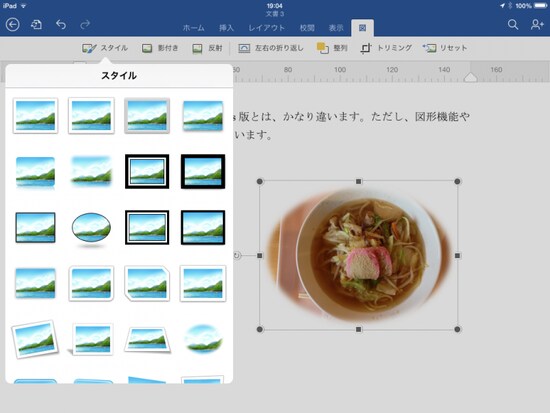Select the 図 picture tab

[x=362, y=28]
